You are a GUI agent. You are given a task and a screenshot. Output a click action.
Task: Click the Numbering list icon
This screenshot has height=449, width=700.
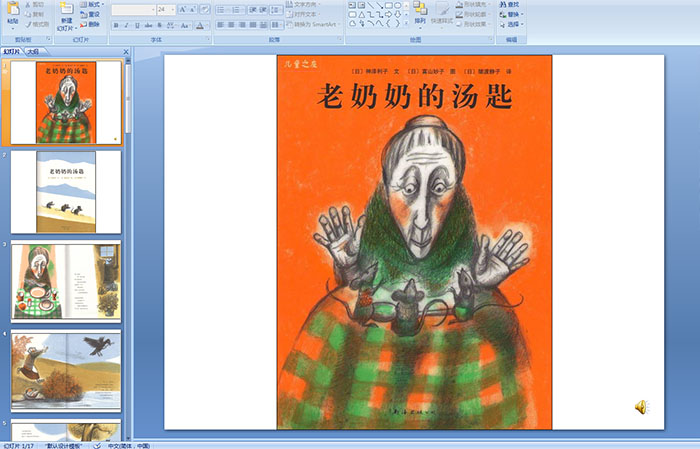pos(235,9)
